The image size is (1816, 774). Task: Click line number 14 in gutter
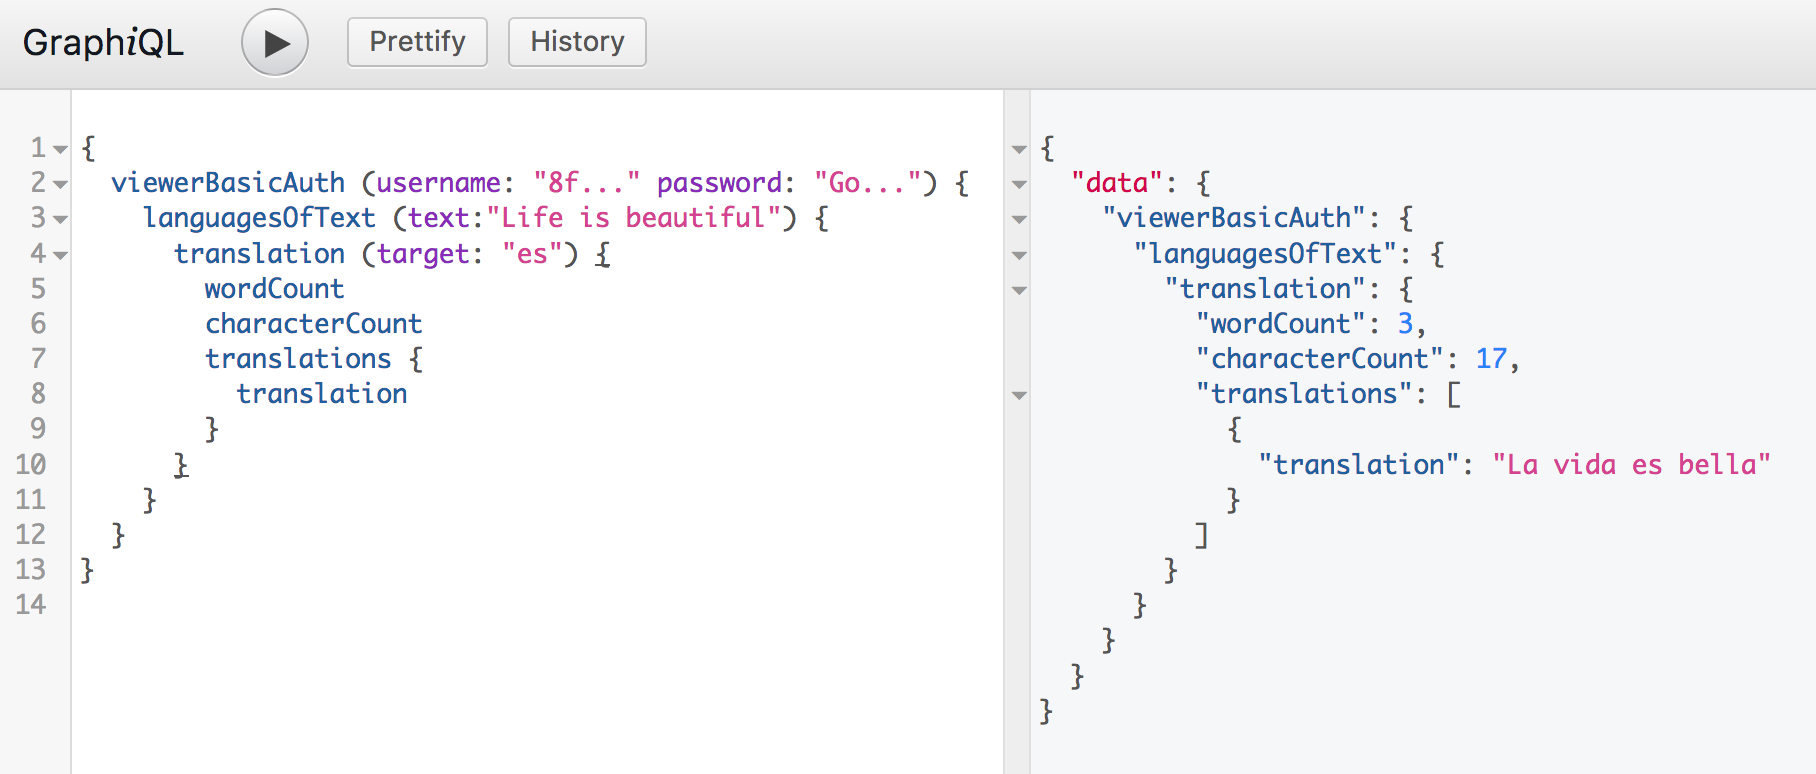click(31, 605)
